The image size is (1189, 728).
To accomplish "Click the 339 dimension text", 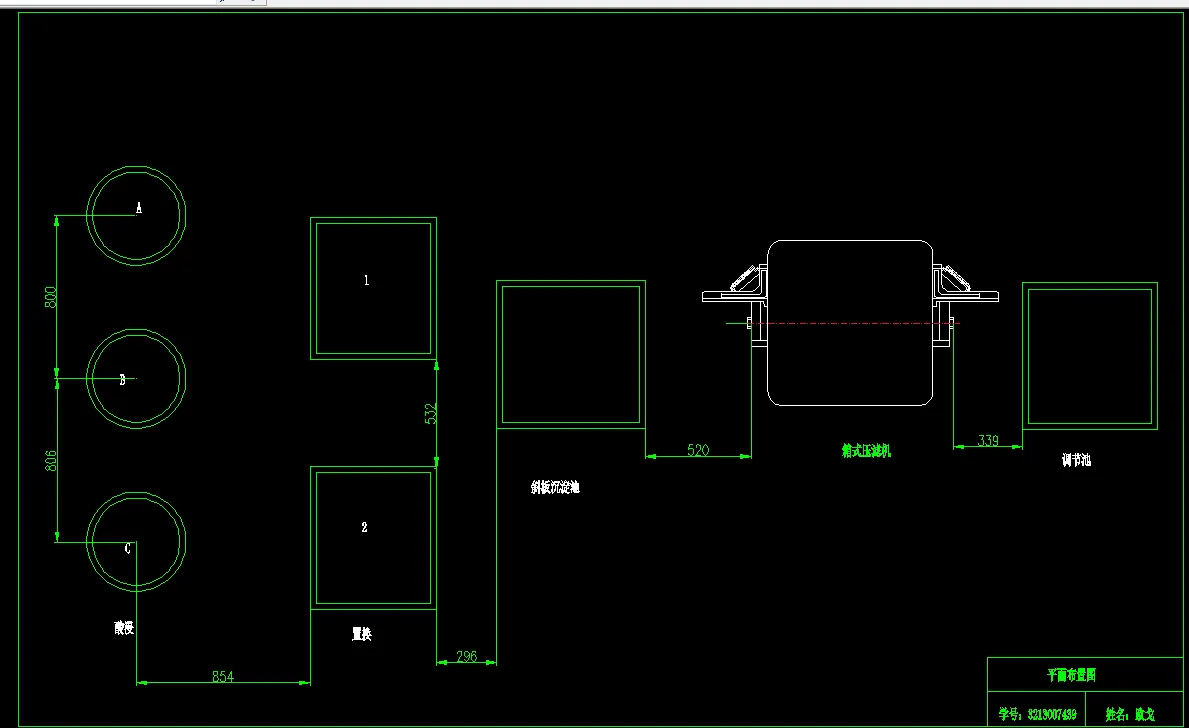I will click(x=988, y=441).
